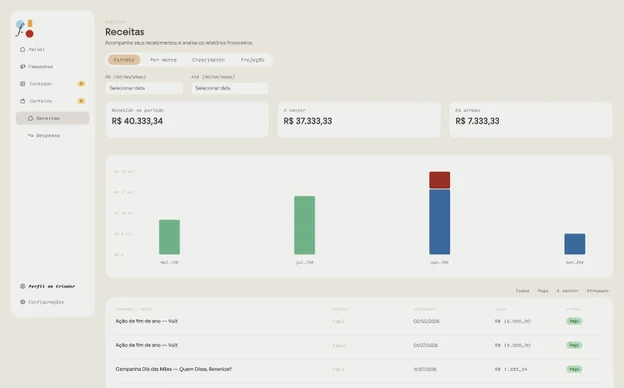Click the blue segment of ago. bar
This screenshot has height=388, width=624.
tap(440, 222)
